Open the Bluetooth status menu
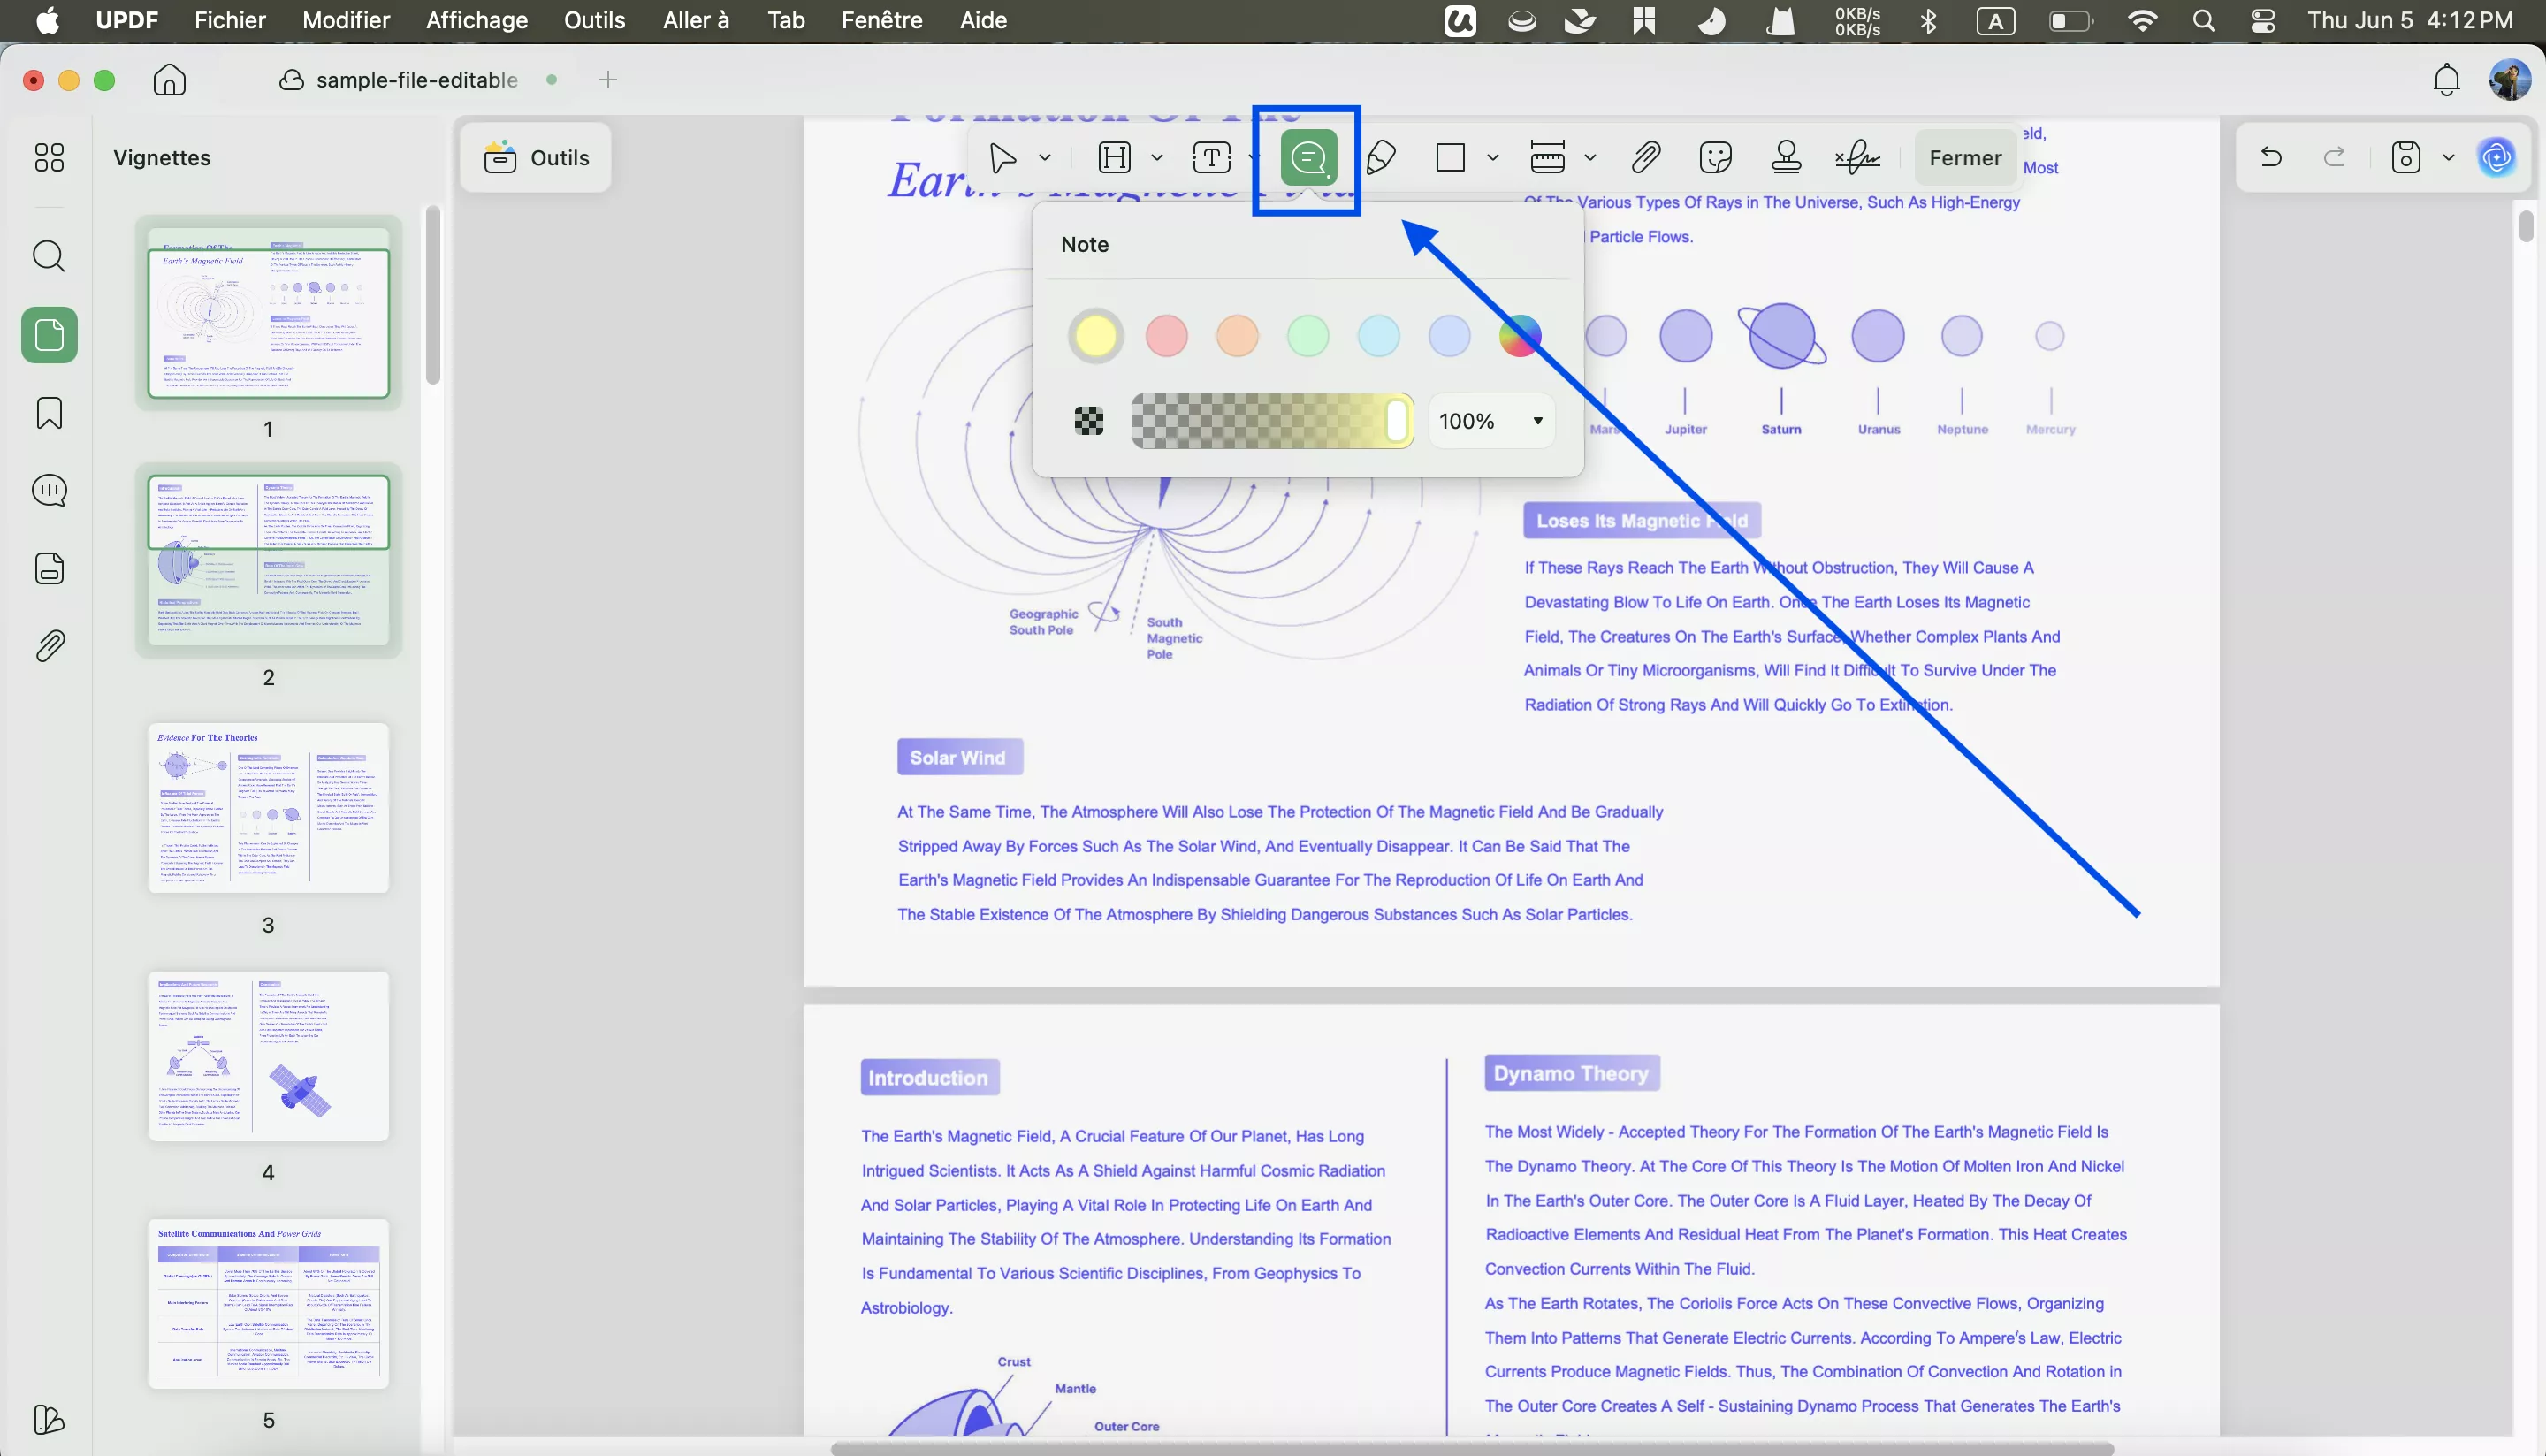 [x=1929, y=21]
